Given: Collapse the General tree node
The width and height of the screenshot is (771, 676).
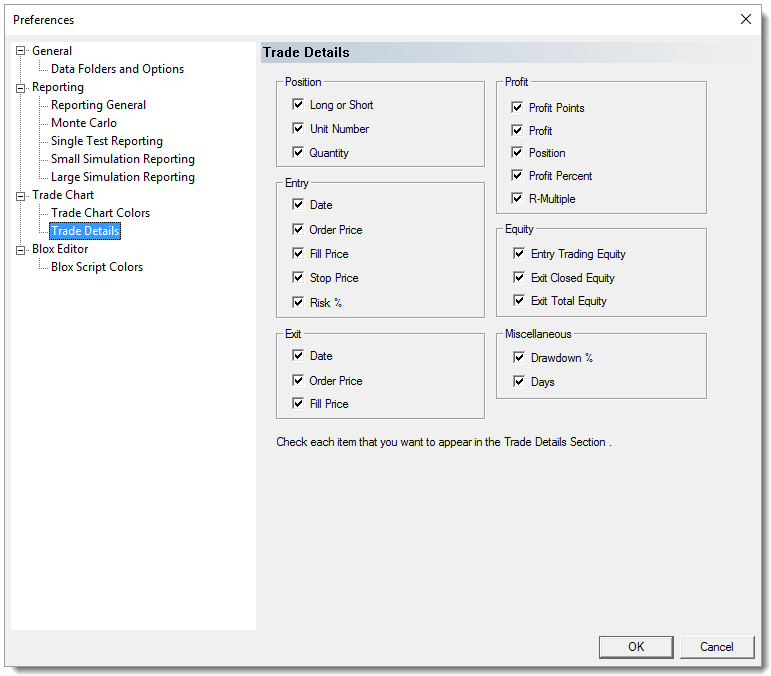Looking at the screenshot, I should click(x=20, y=51).
